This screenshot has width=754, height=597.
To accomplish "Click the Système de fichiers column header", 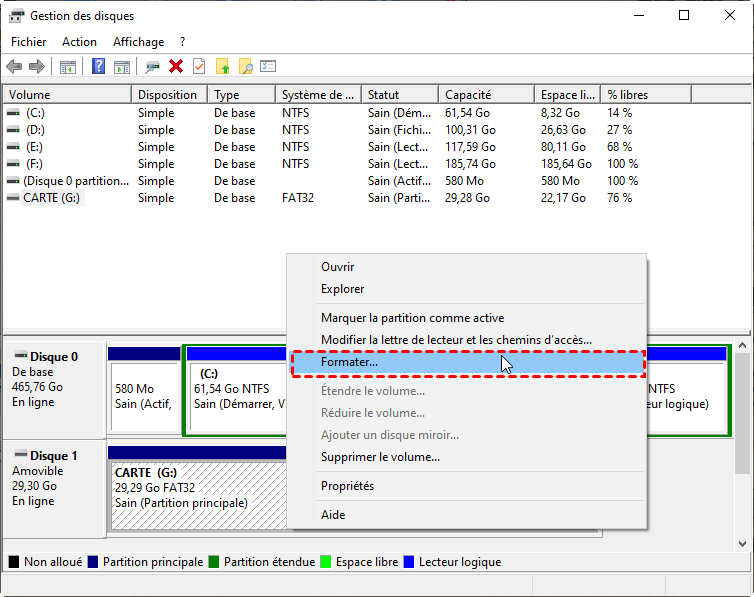I will coord(317,95).
